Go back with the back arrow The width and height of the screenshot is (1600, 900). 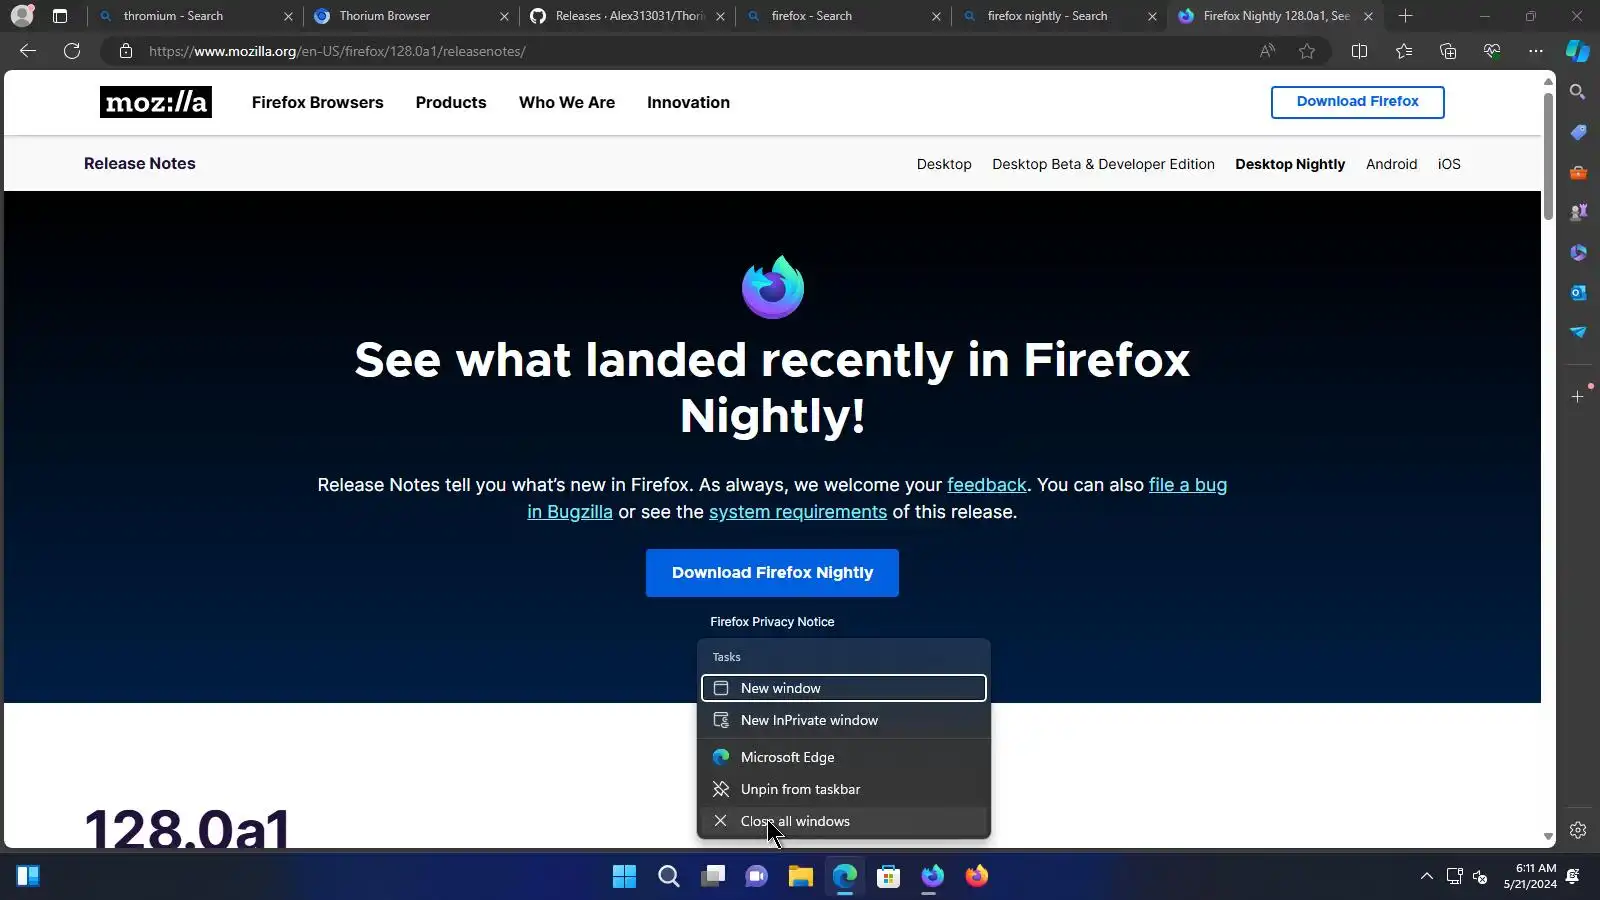tap(28, 51)
